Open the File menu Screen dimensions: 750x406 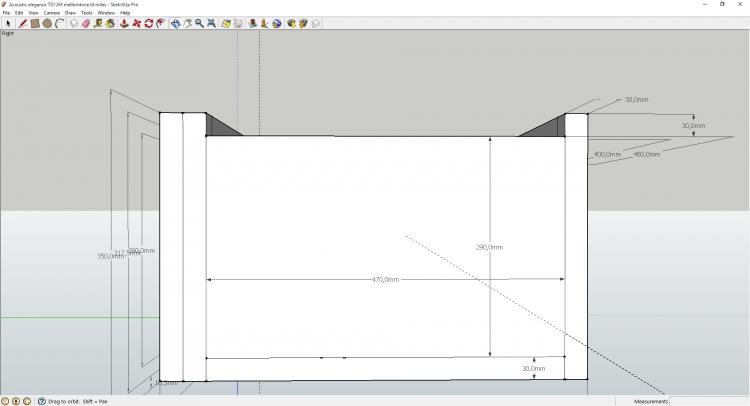point(6,13)
